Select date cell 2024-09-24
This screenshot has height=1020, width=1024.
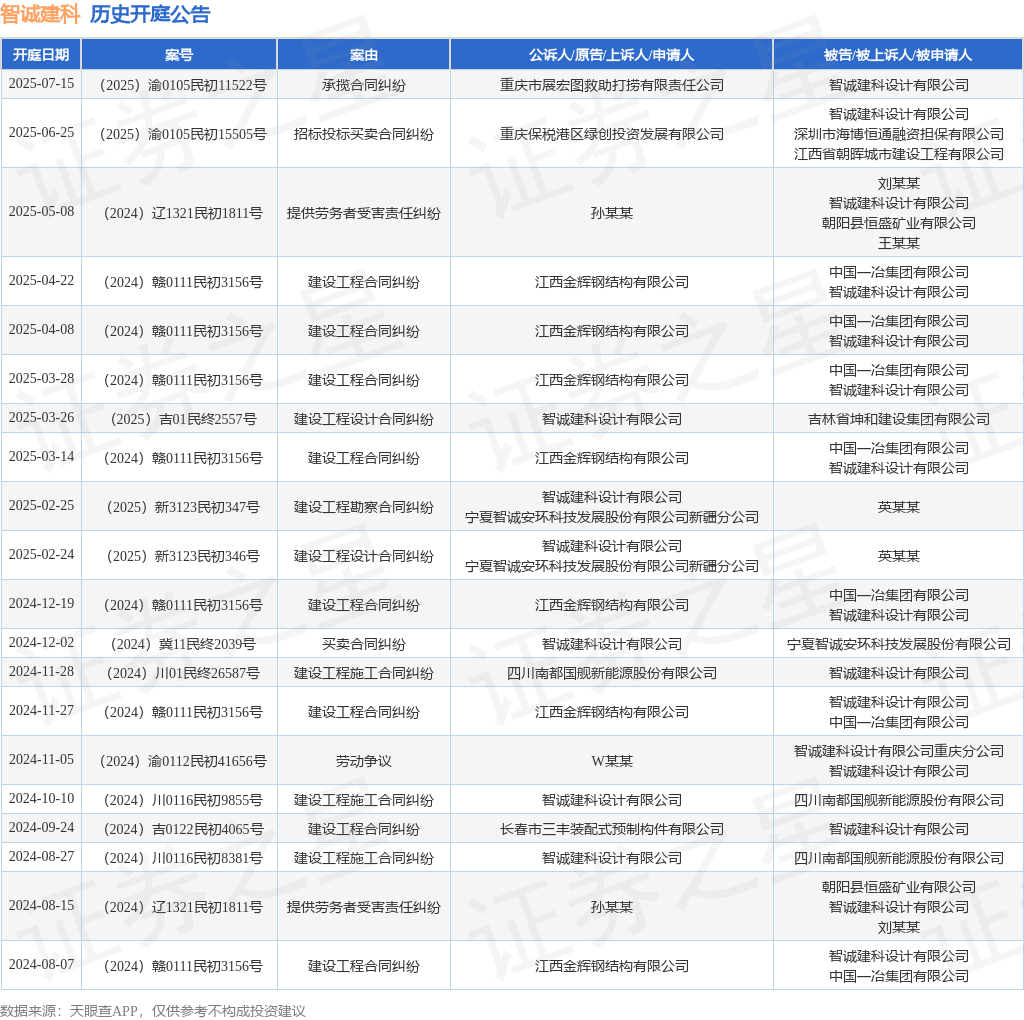[x=41, y=828]
